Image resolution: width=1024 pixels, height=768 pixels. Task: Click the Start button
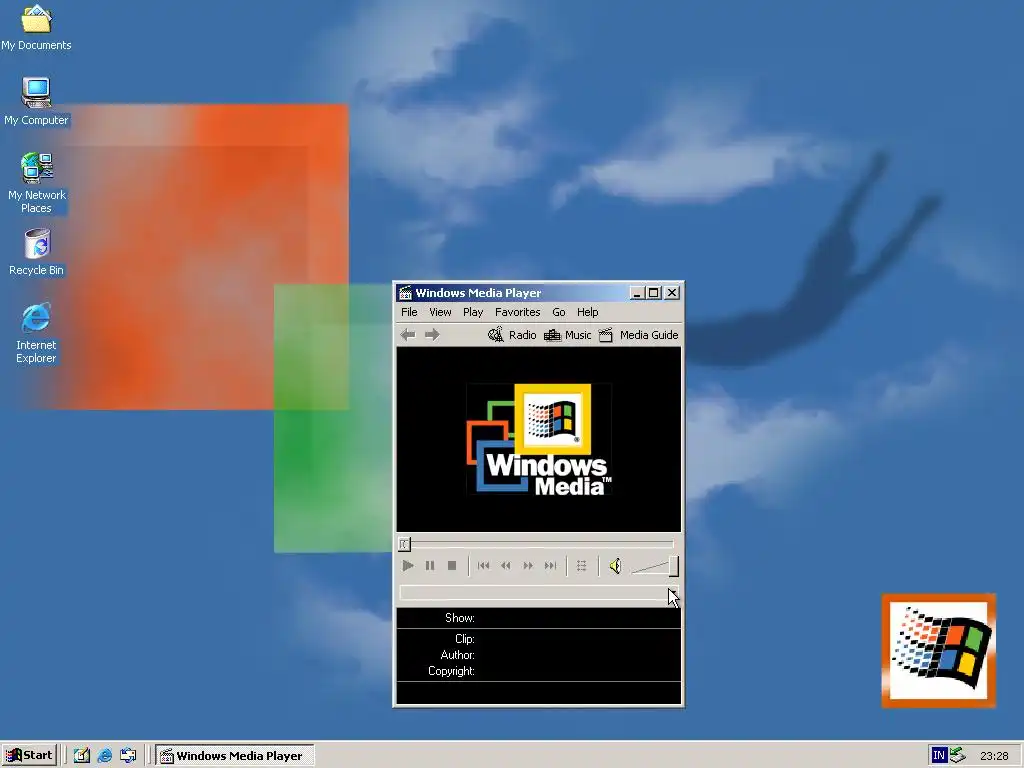(29, 756)
